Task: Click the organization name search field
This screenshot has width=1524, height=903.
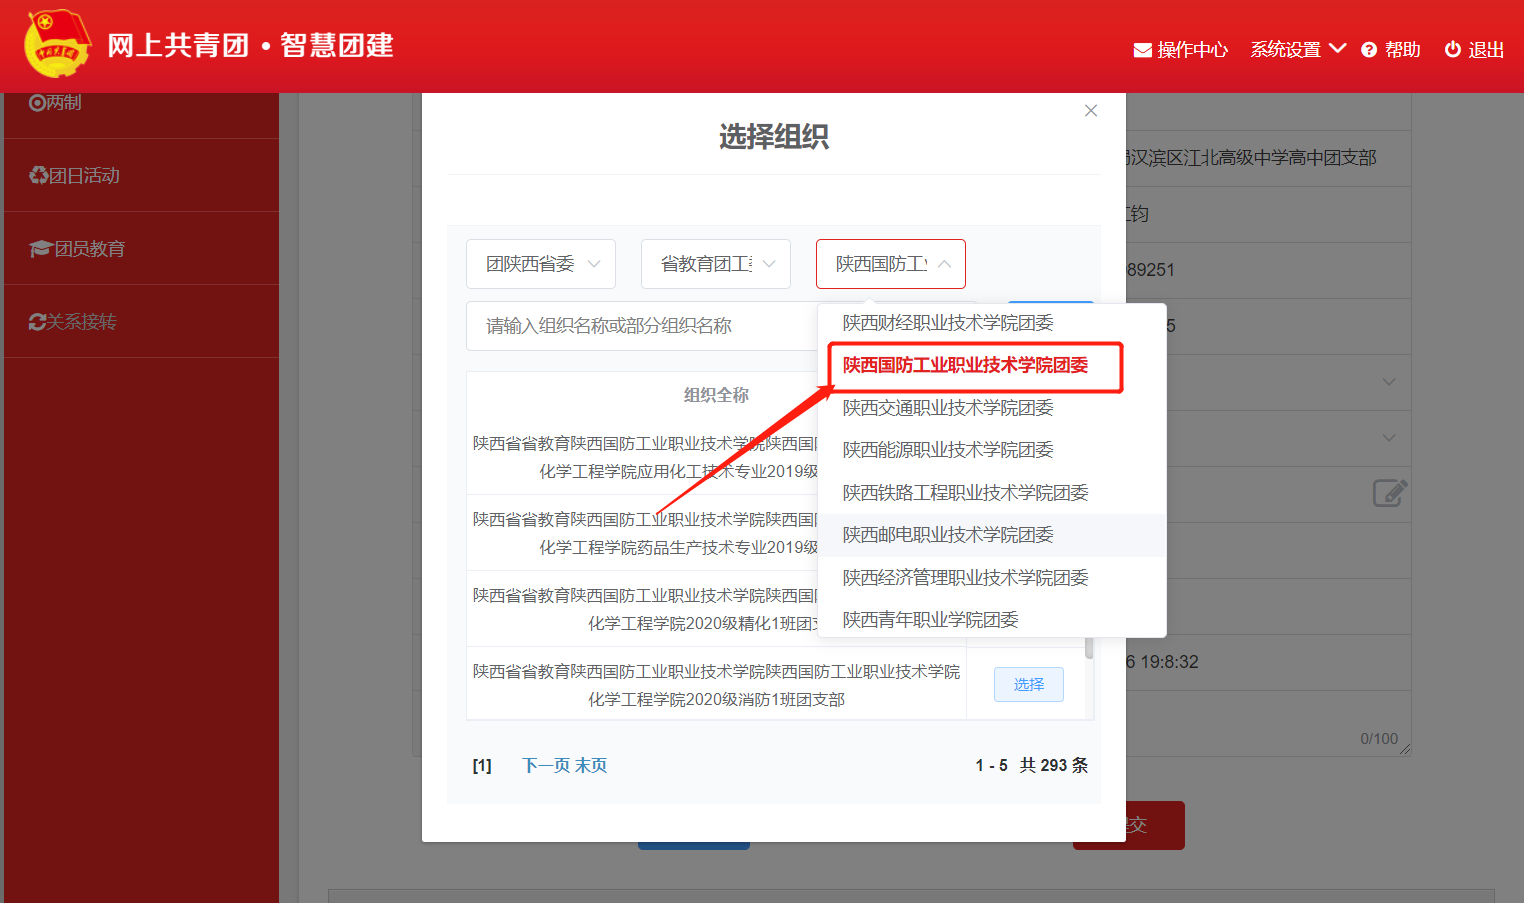Action: point(640,326)
